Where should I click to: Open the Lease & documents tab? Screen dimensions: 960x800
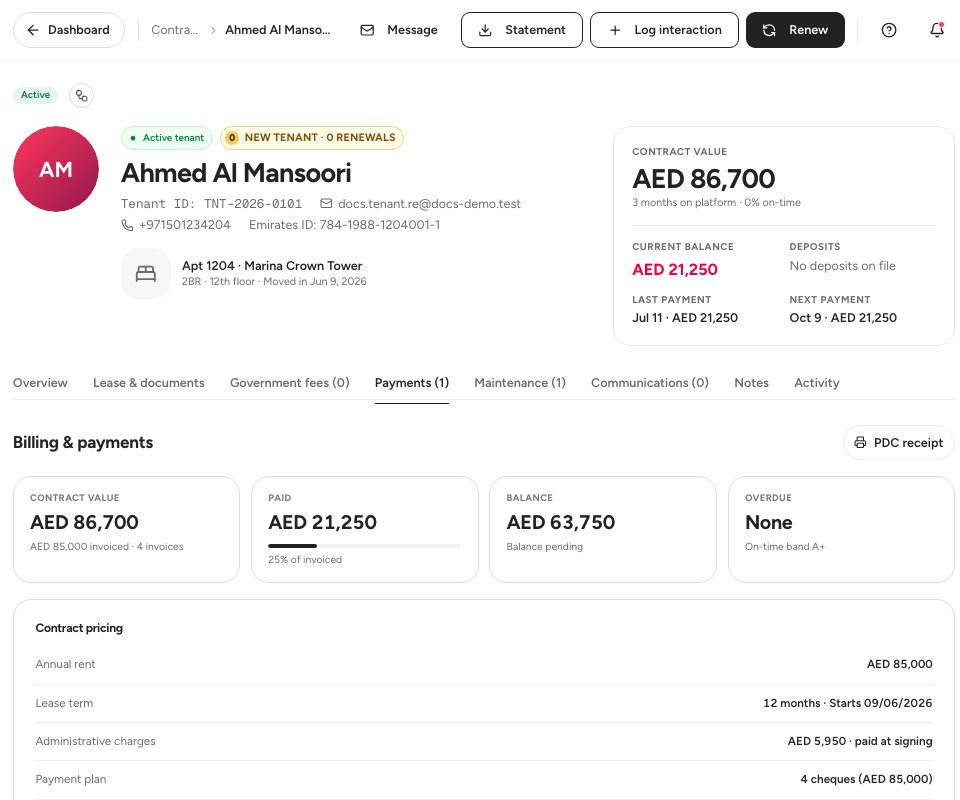click(x=149, y=383)
